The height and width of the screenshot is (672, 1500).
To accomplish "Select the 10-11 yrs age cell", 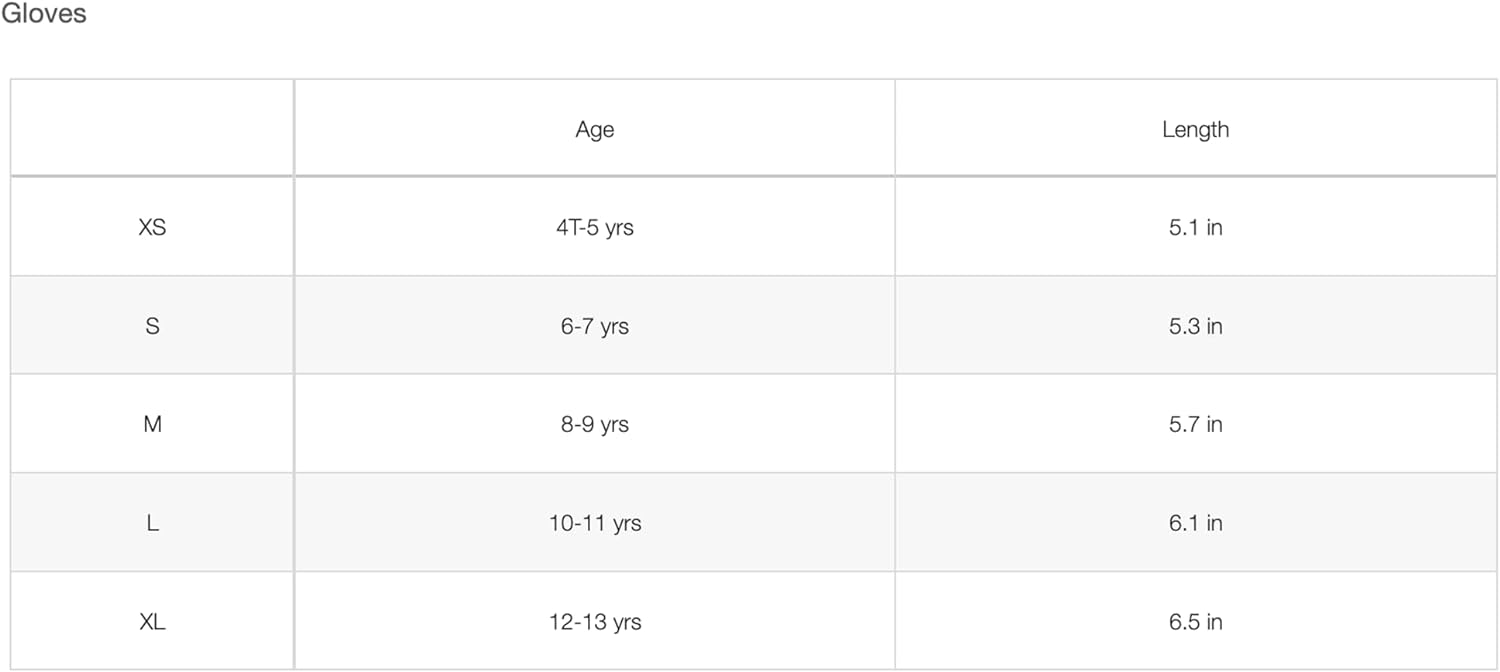I will 594,523.
